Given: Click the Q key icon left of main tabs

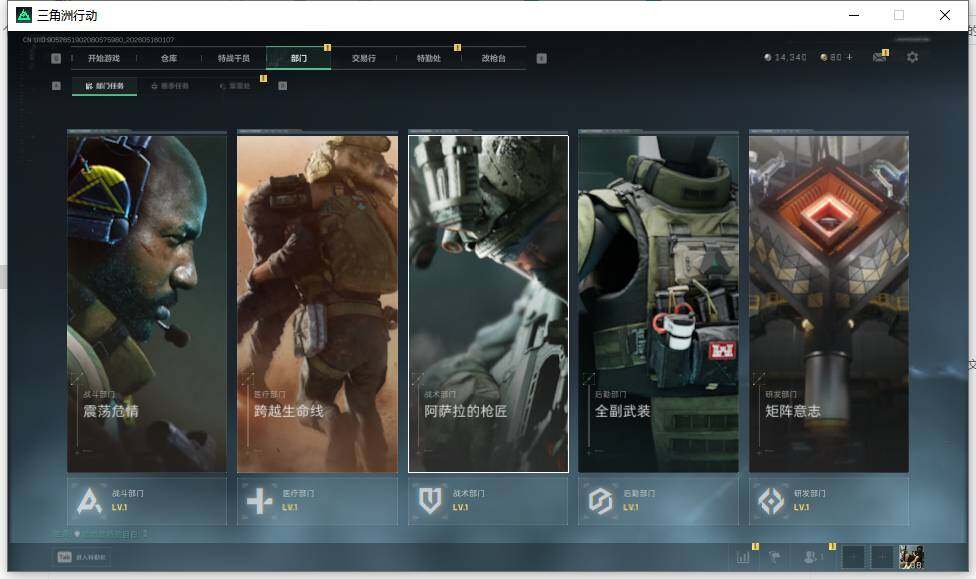Looking at the screenshot, I should 56,58.
